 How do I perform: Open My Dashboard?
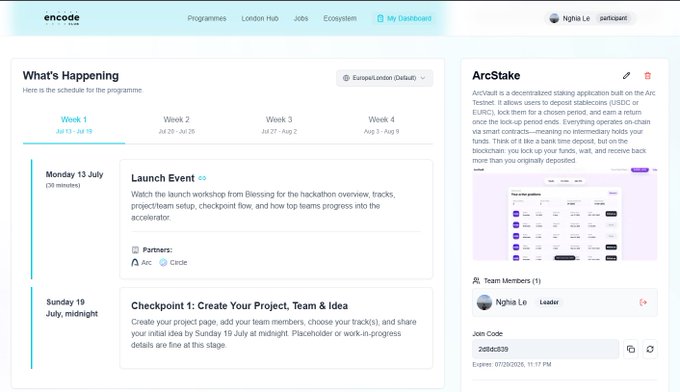point(404,19)
